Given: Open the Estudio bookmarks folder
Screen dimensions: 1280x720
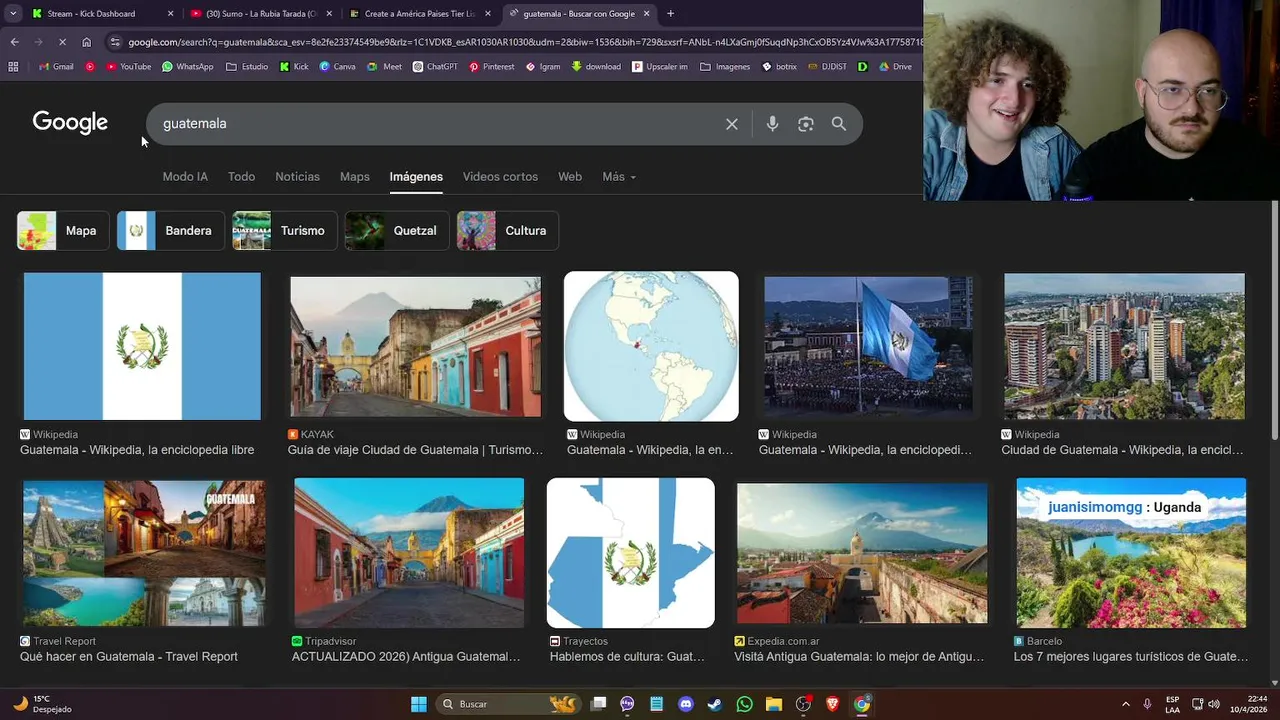Looking at the screenshot, I should pyautogui.click(x=247, y=67).
